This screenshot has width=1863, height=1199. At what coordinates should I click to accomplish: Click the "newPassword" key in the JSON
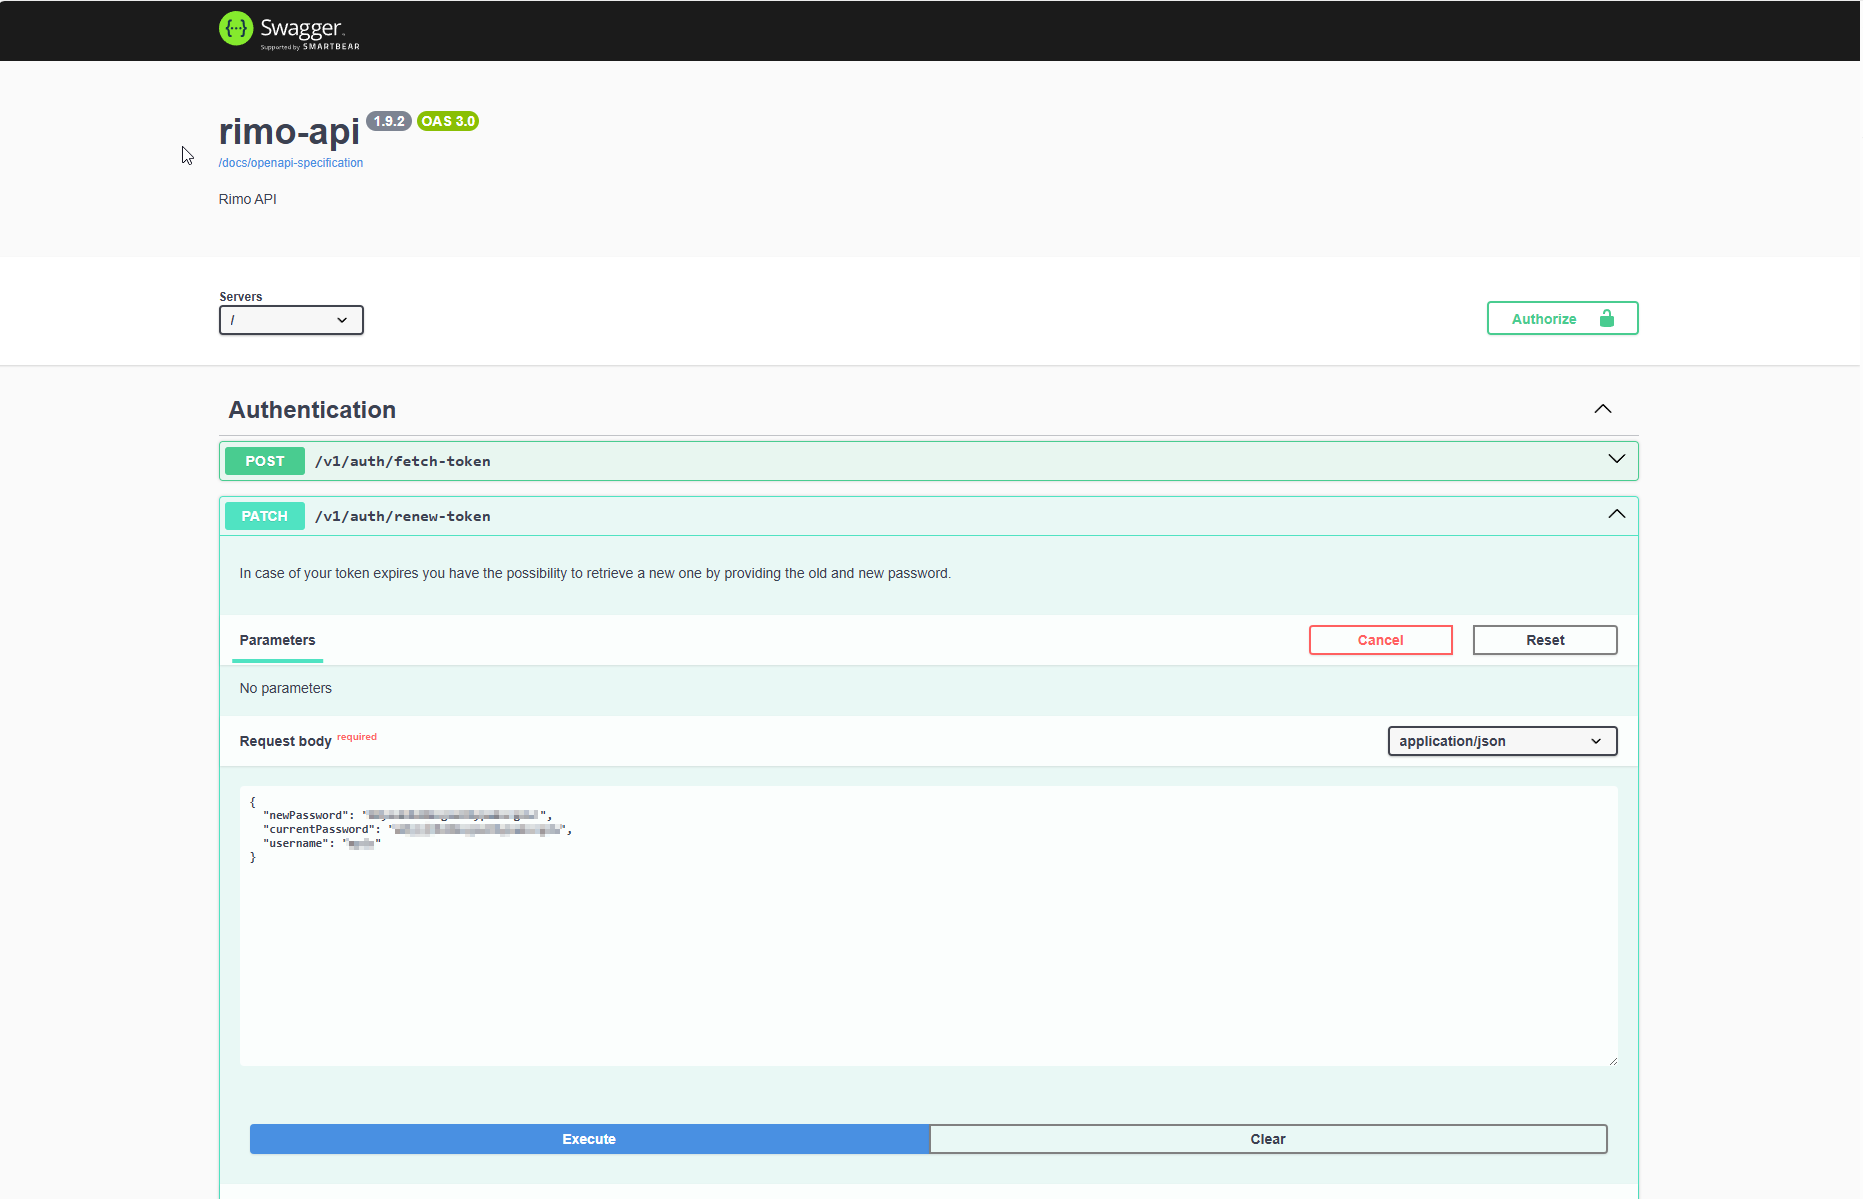(x=306, y=815)
